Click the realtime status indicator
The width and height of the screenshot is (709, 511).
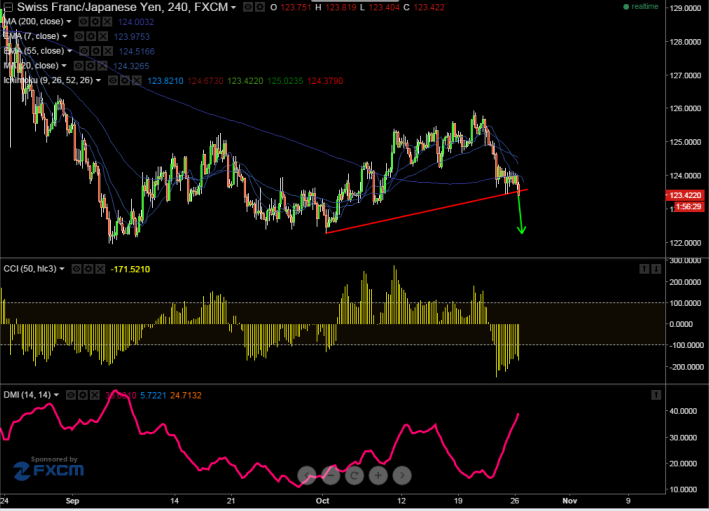click(641, 6)
